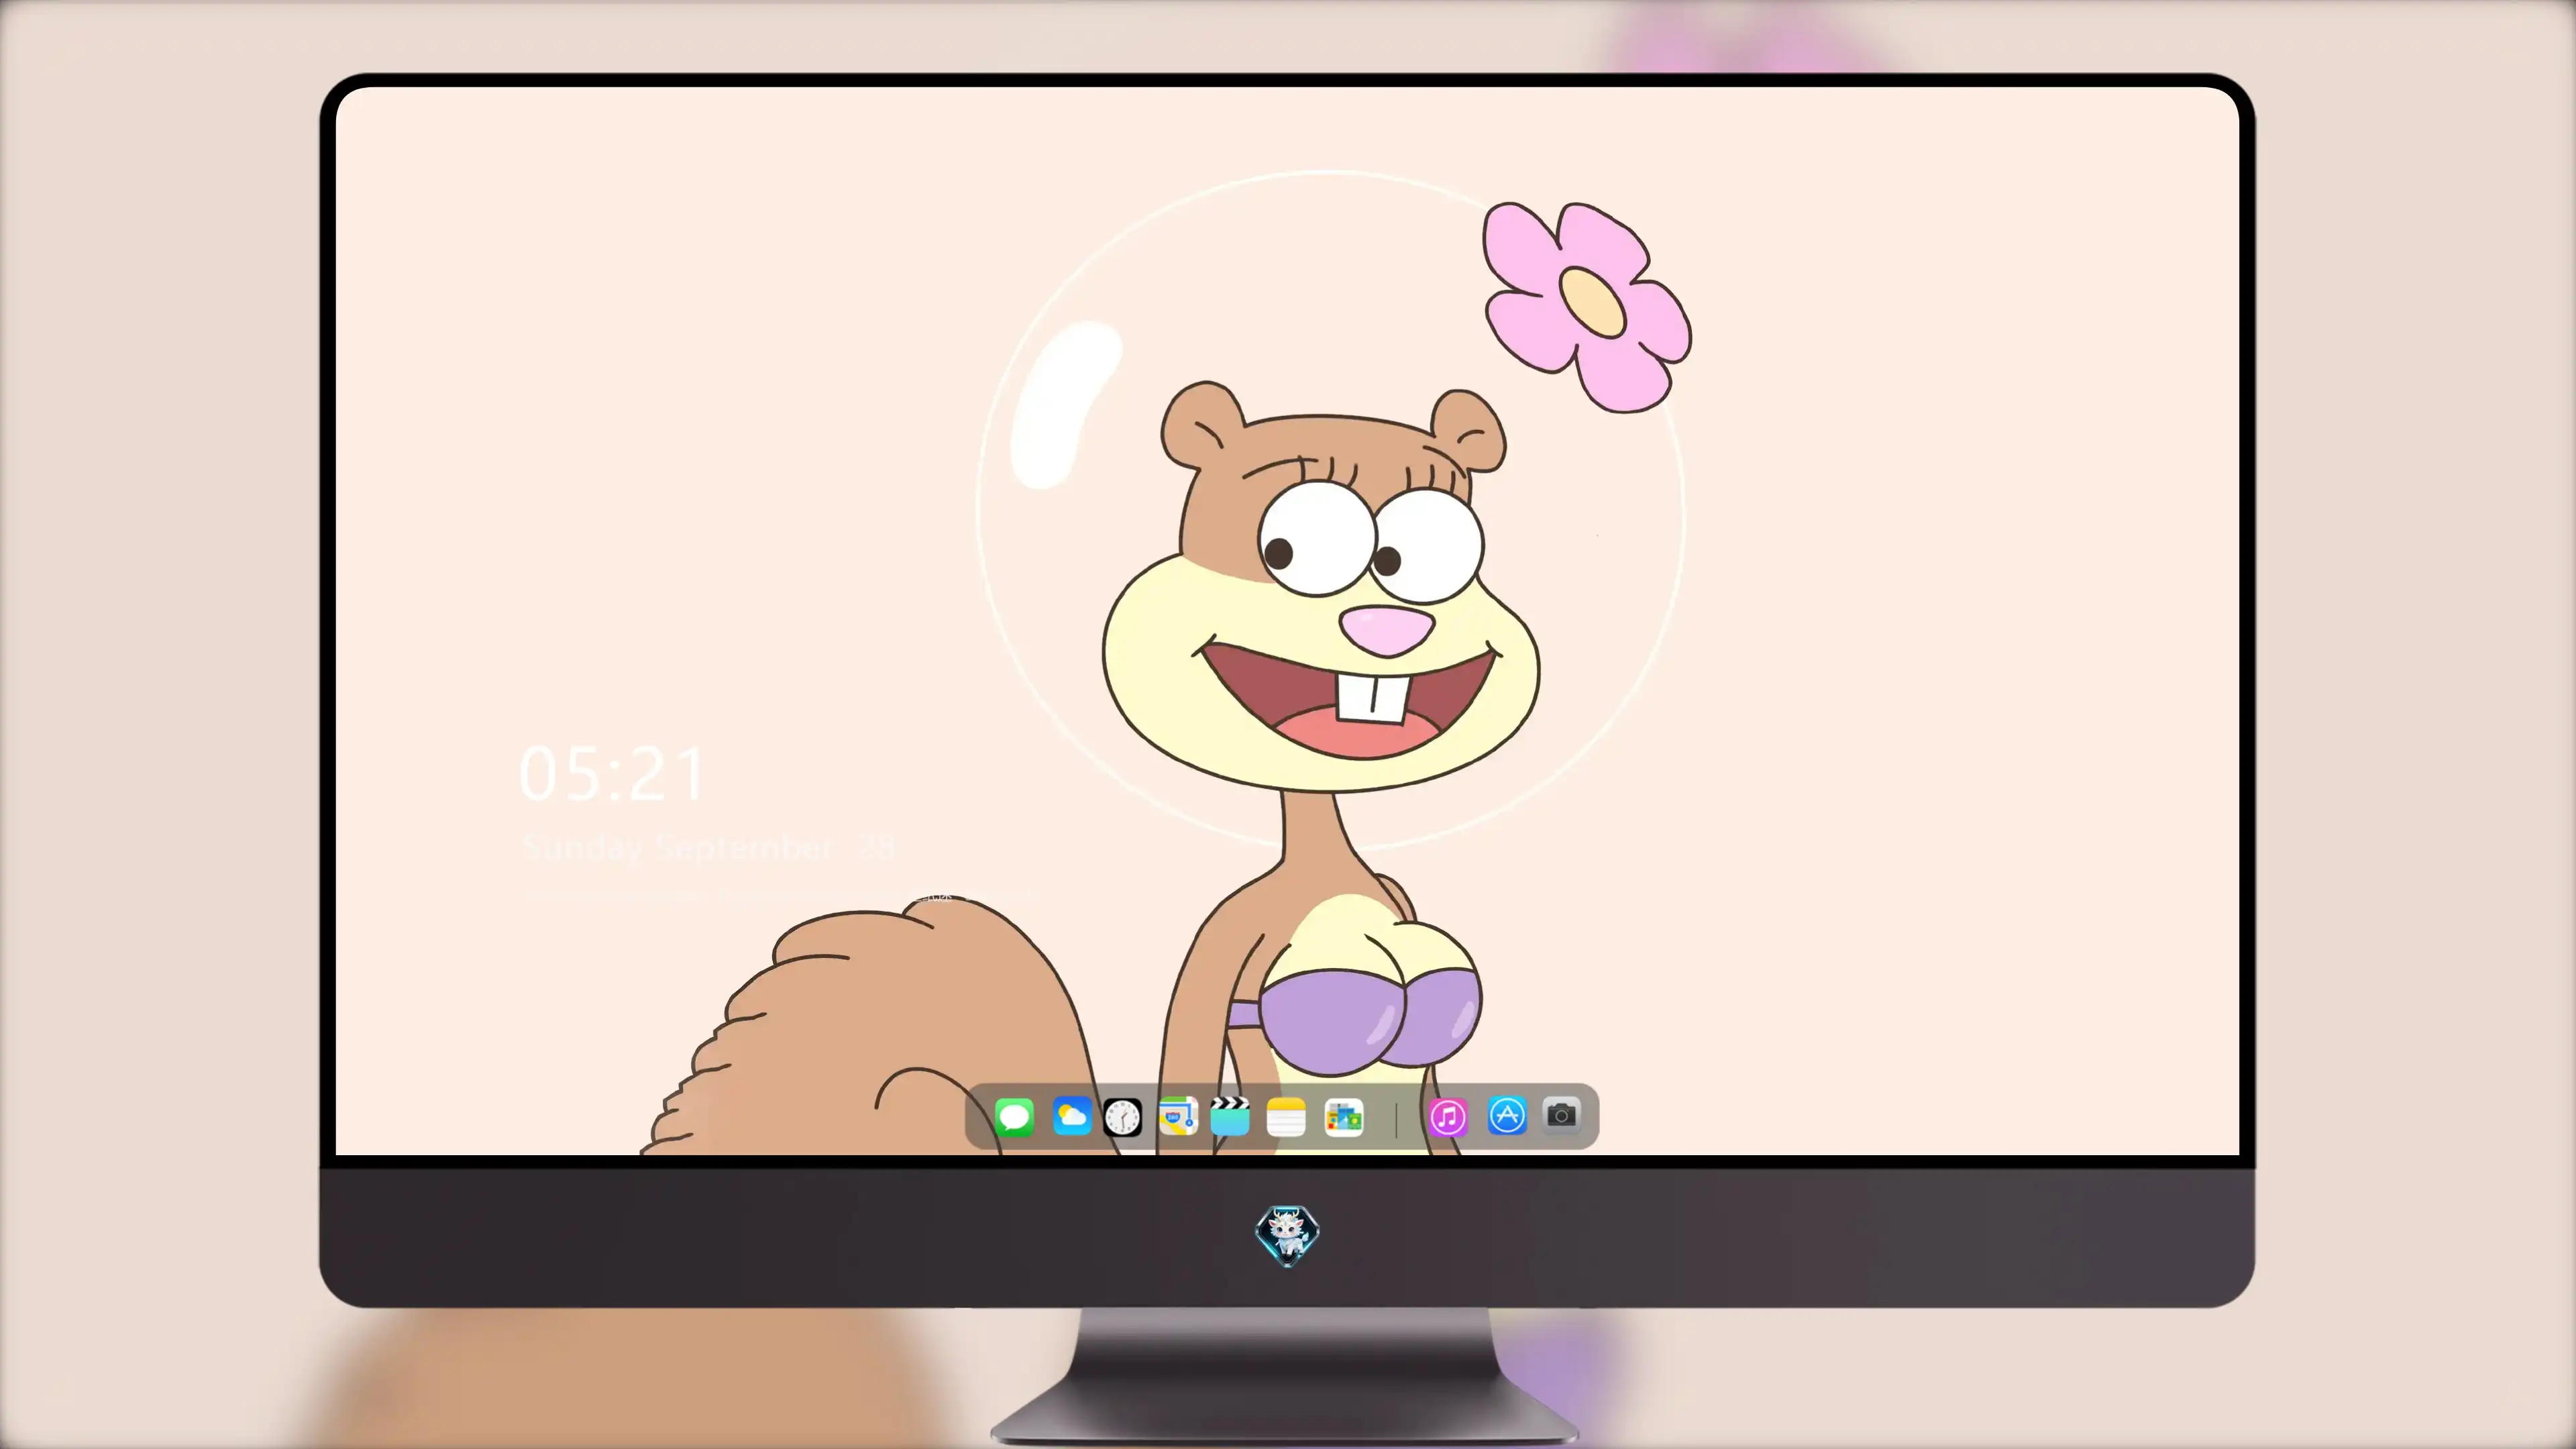This screenshot has height=1449, width=2576.
Task: Open the Clock app in the dock
Action: (1123, 1117)
